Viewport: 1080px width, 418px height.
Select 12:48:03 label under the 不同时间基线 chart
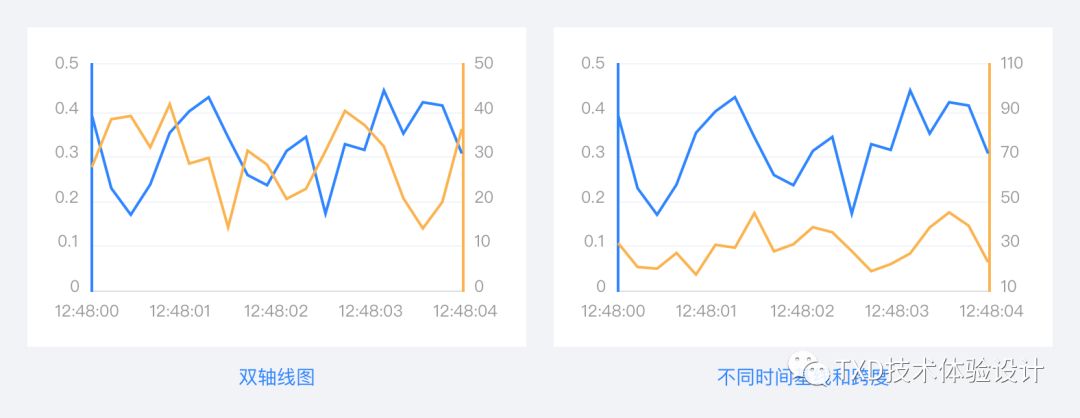point(897,311)
